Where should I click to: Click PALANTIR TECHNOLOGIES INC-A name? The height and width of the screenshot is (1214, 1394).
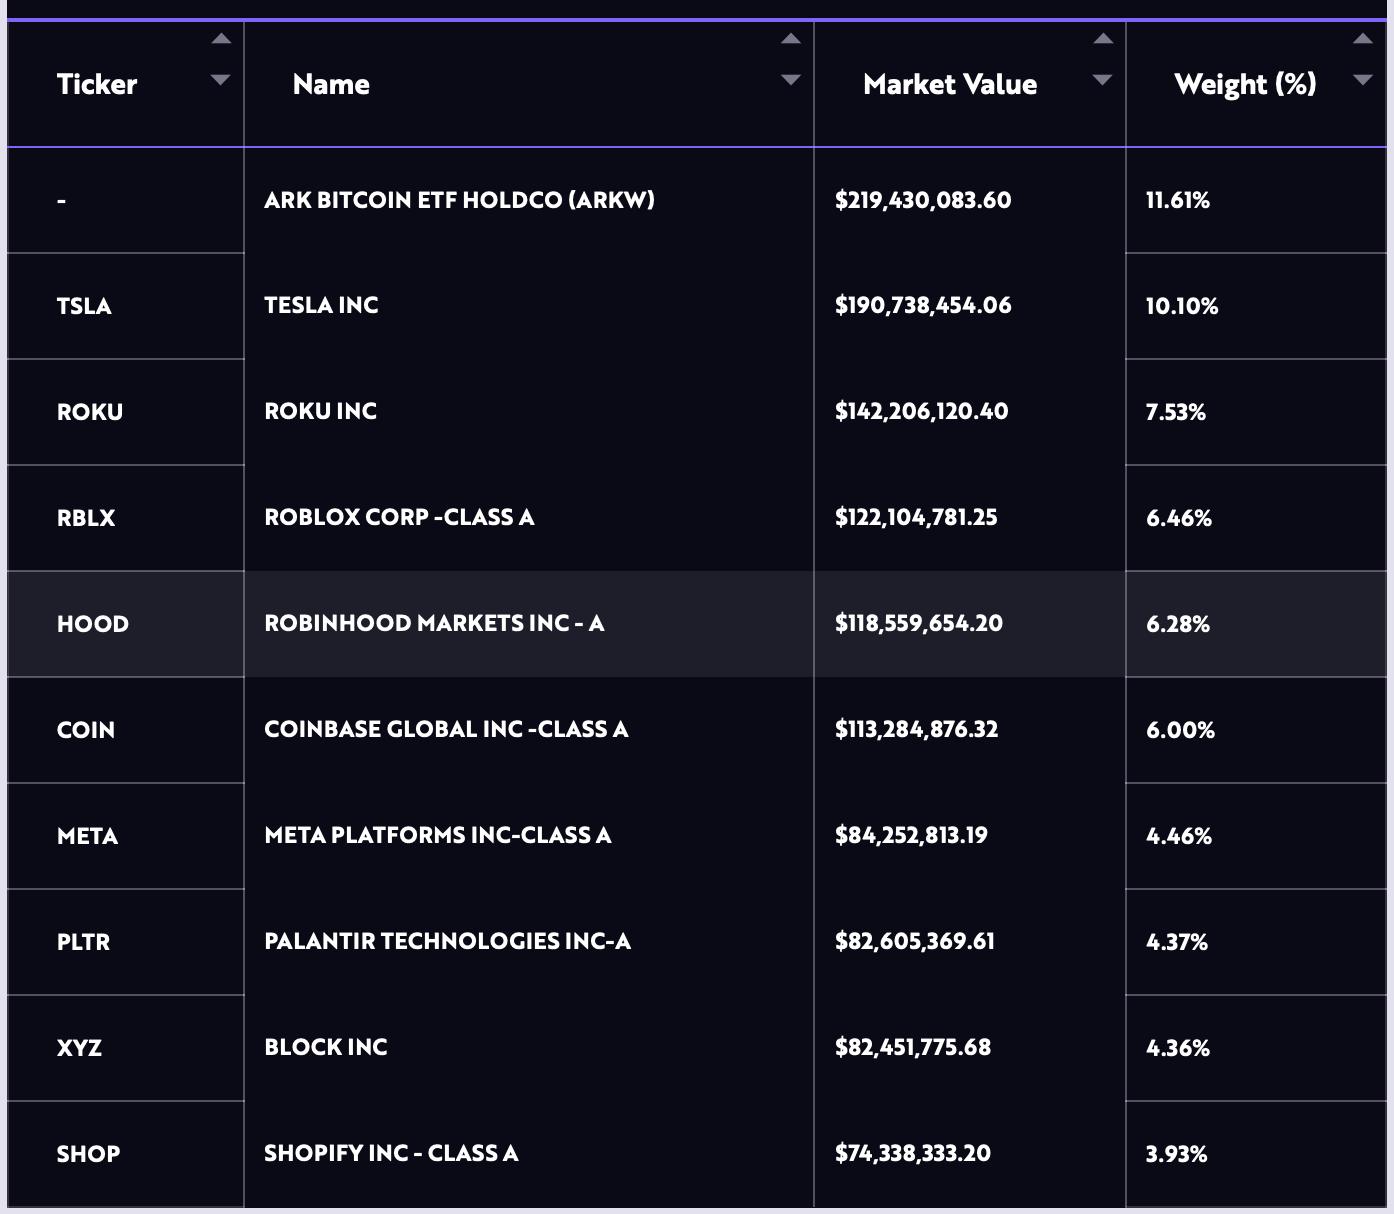point(447,941)
